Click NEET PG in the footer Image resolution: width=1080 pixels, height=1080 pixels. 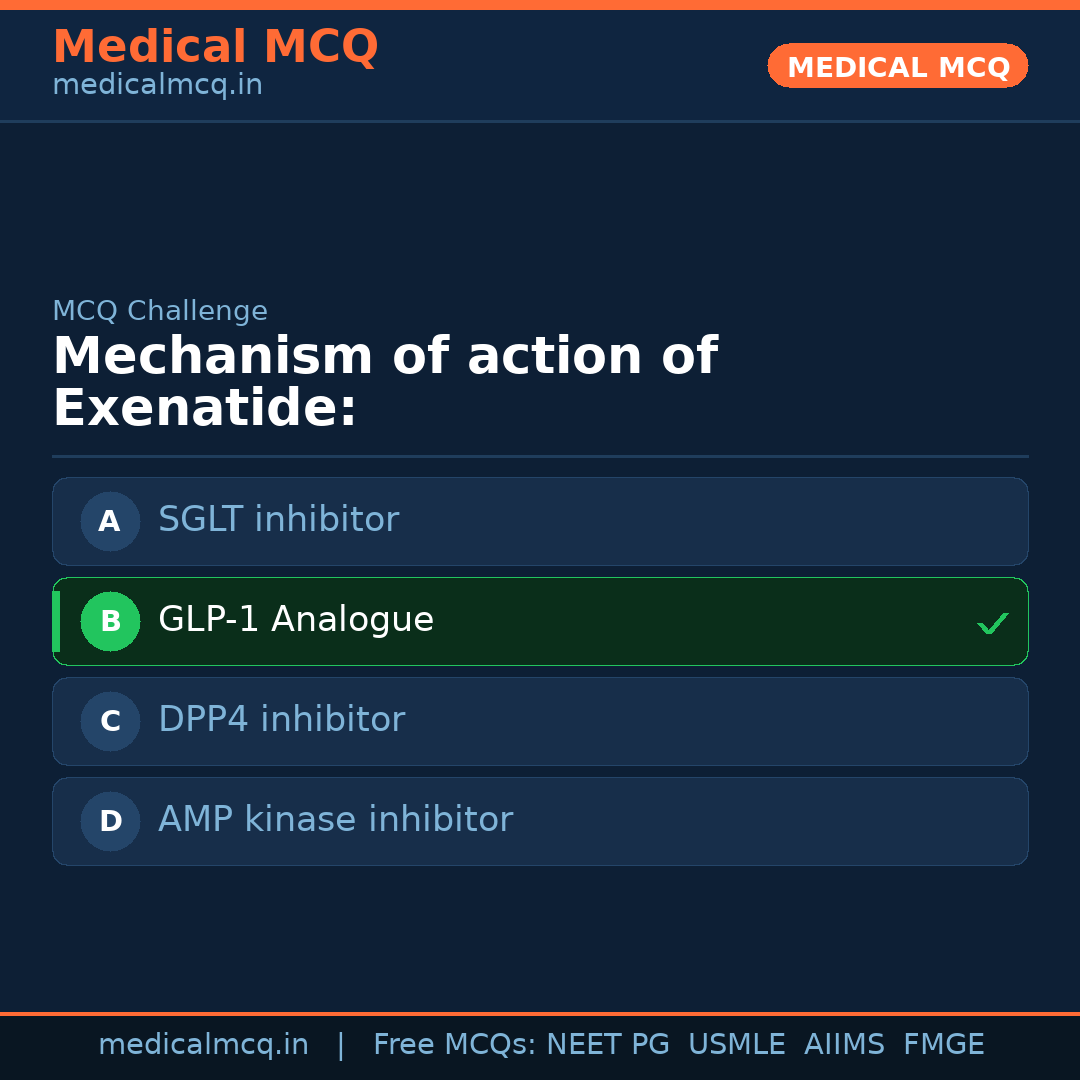pos(608,1045)
